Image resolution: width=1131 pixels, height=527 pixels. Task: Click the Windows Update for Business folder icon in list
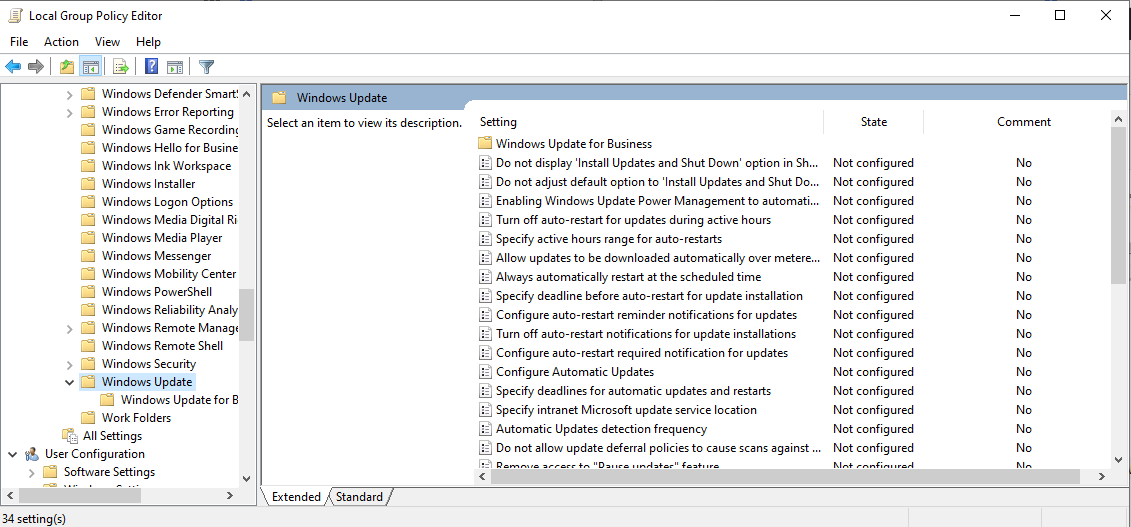(x=485, y=143)
